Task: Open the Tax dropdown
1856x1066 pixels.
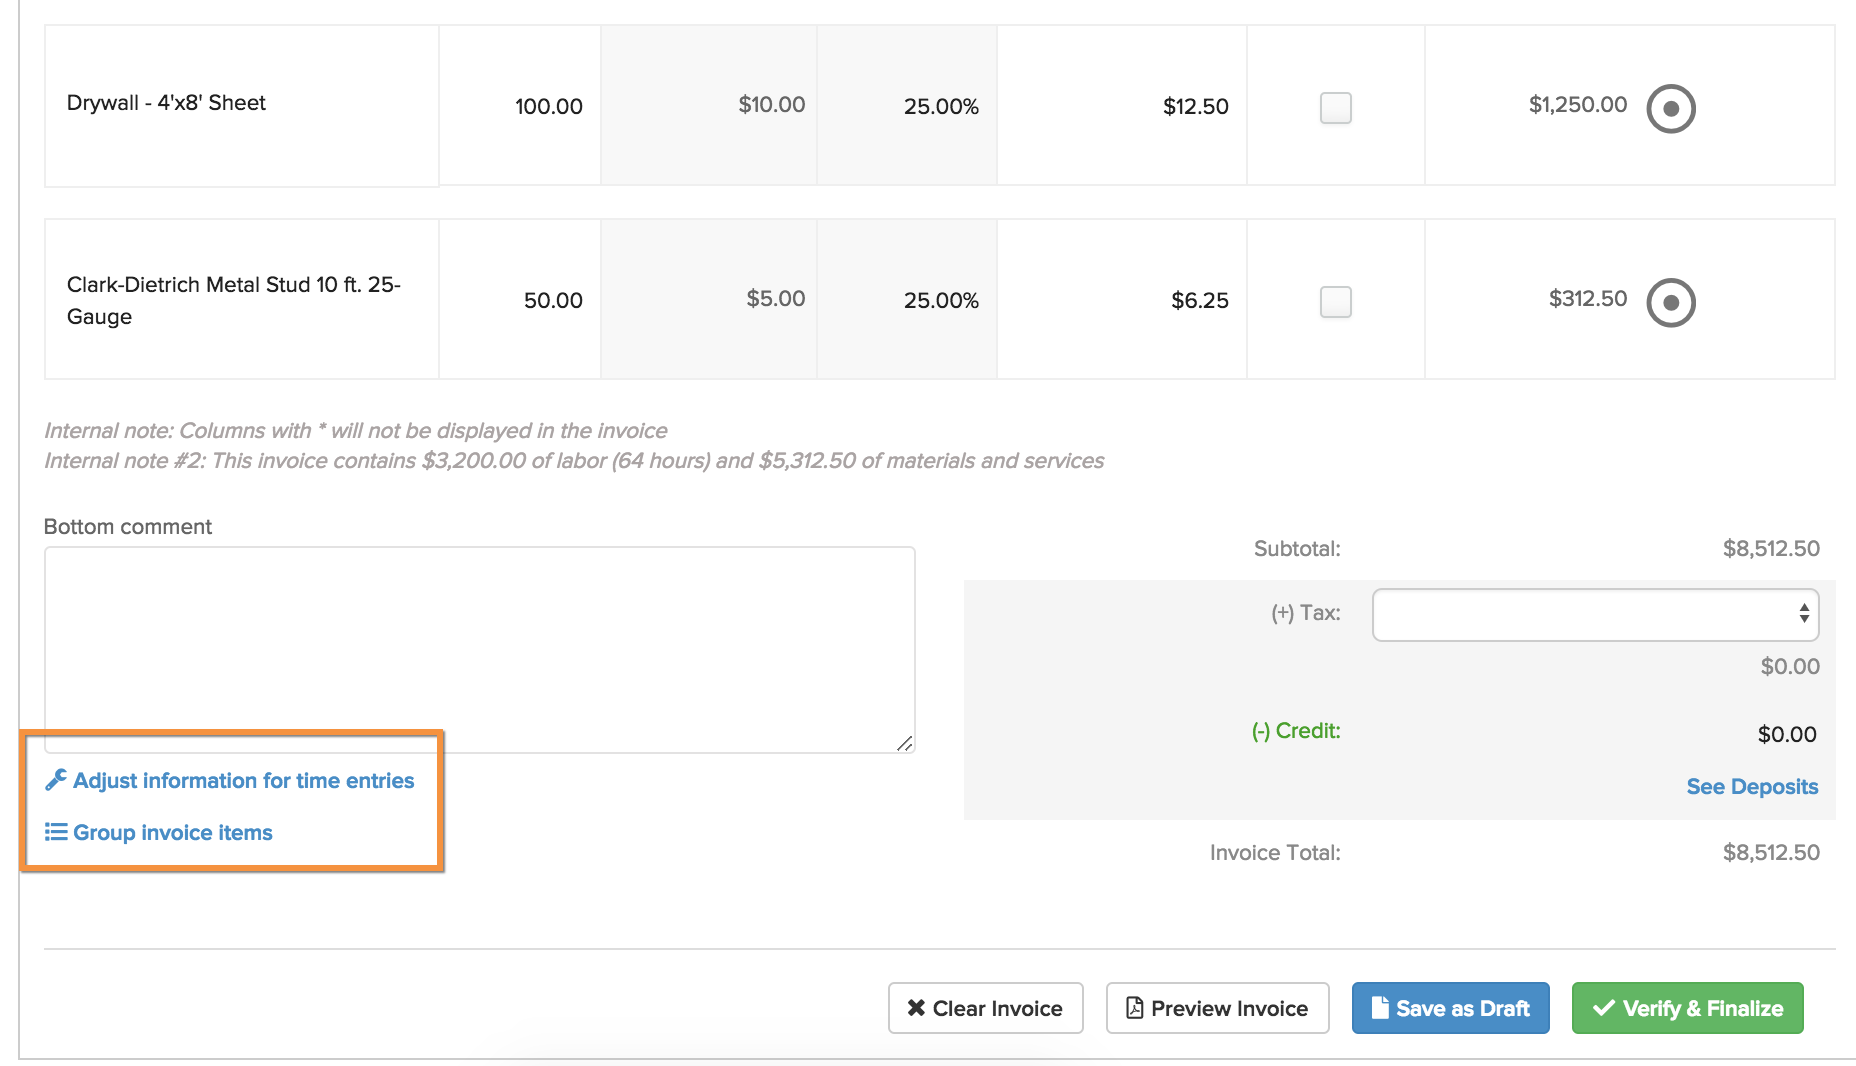Action: click(x=1595, y=614)
